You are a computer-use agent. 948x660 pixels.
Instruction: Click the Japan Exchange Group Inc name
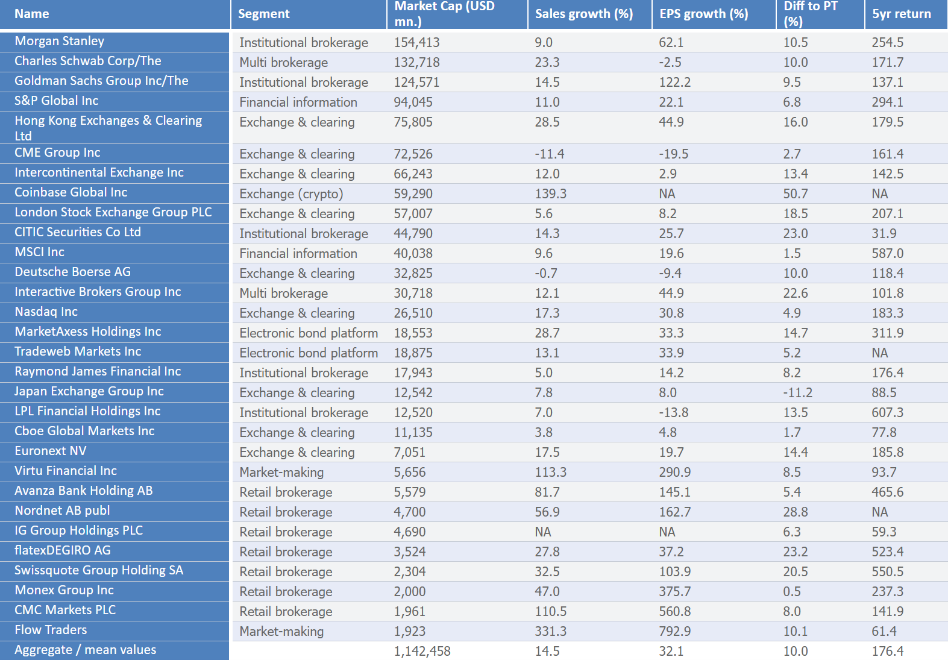(89, 392)
